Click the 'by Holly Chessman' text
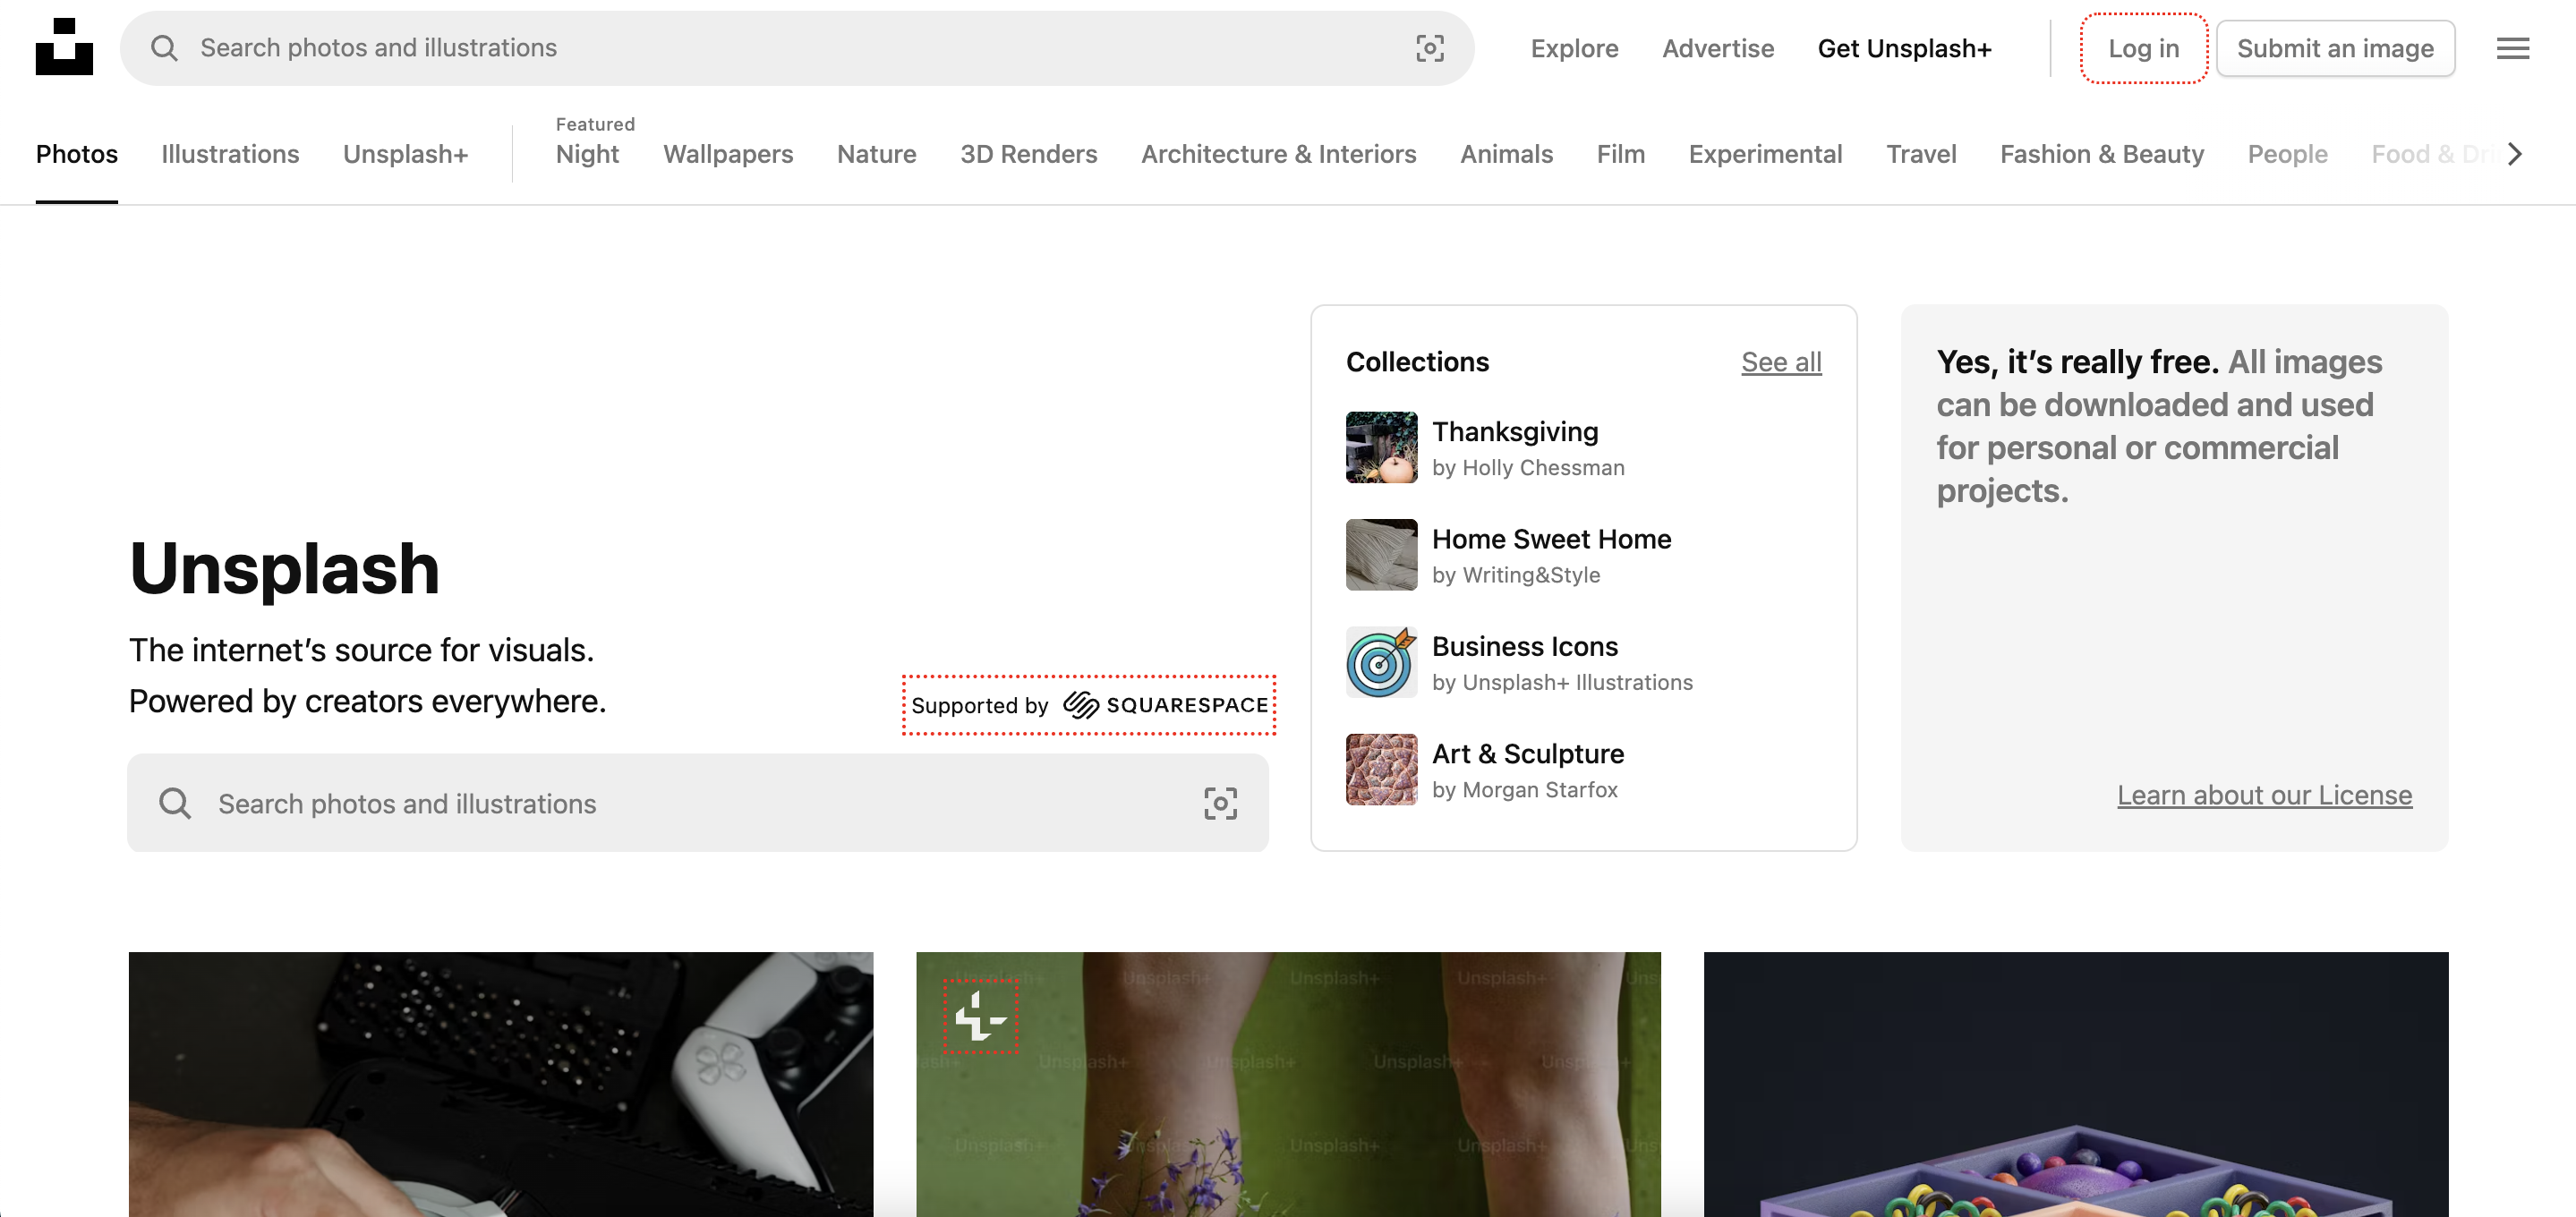 (x=1528, y=468)
